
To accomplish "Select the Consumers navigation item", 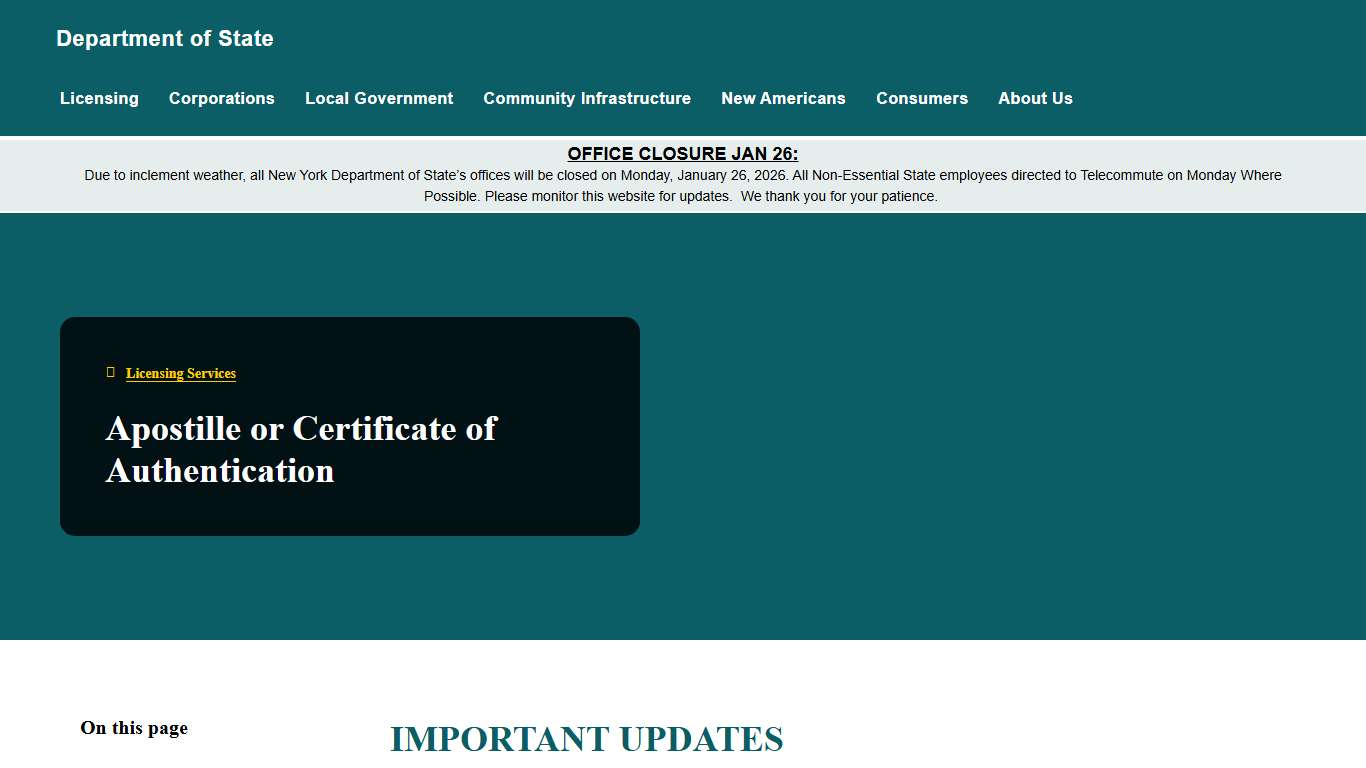I will click(x=922, y=98).
